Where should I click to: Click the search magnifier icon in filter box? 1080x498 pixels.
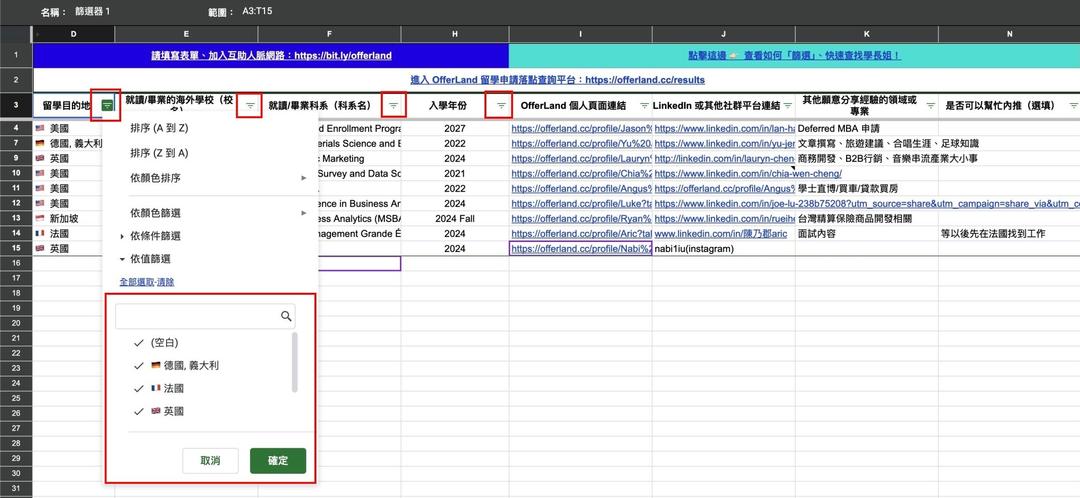[286, 316]
